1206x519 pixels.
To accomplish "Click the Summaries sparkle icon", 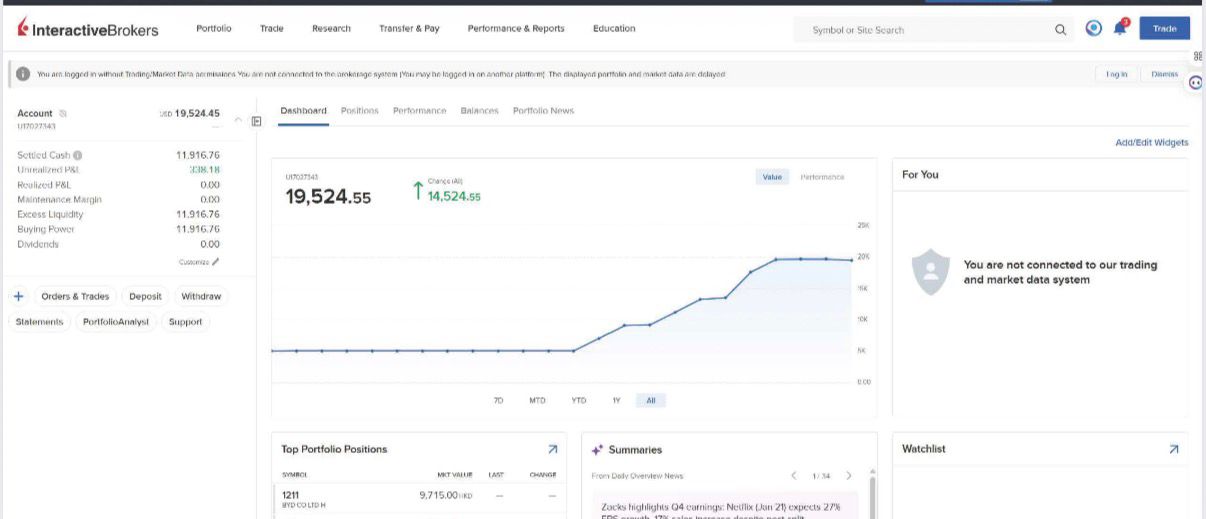I will click(597, 450).
